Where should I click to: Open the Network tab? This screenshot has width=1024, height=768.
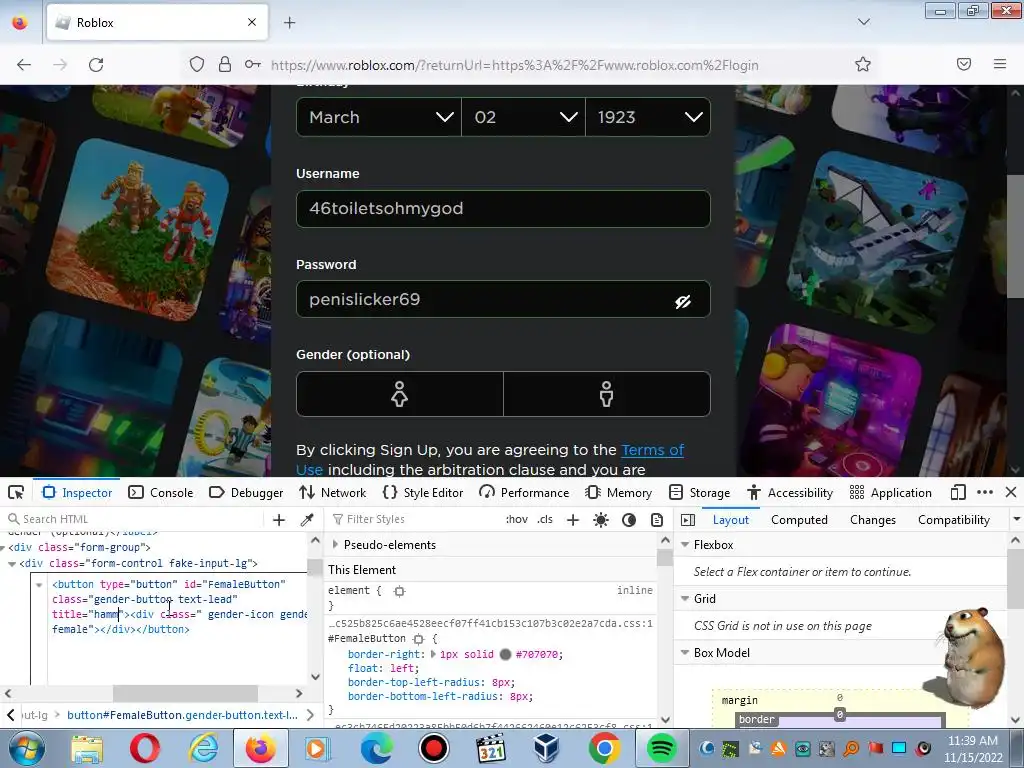[333, 492]
